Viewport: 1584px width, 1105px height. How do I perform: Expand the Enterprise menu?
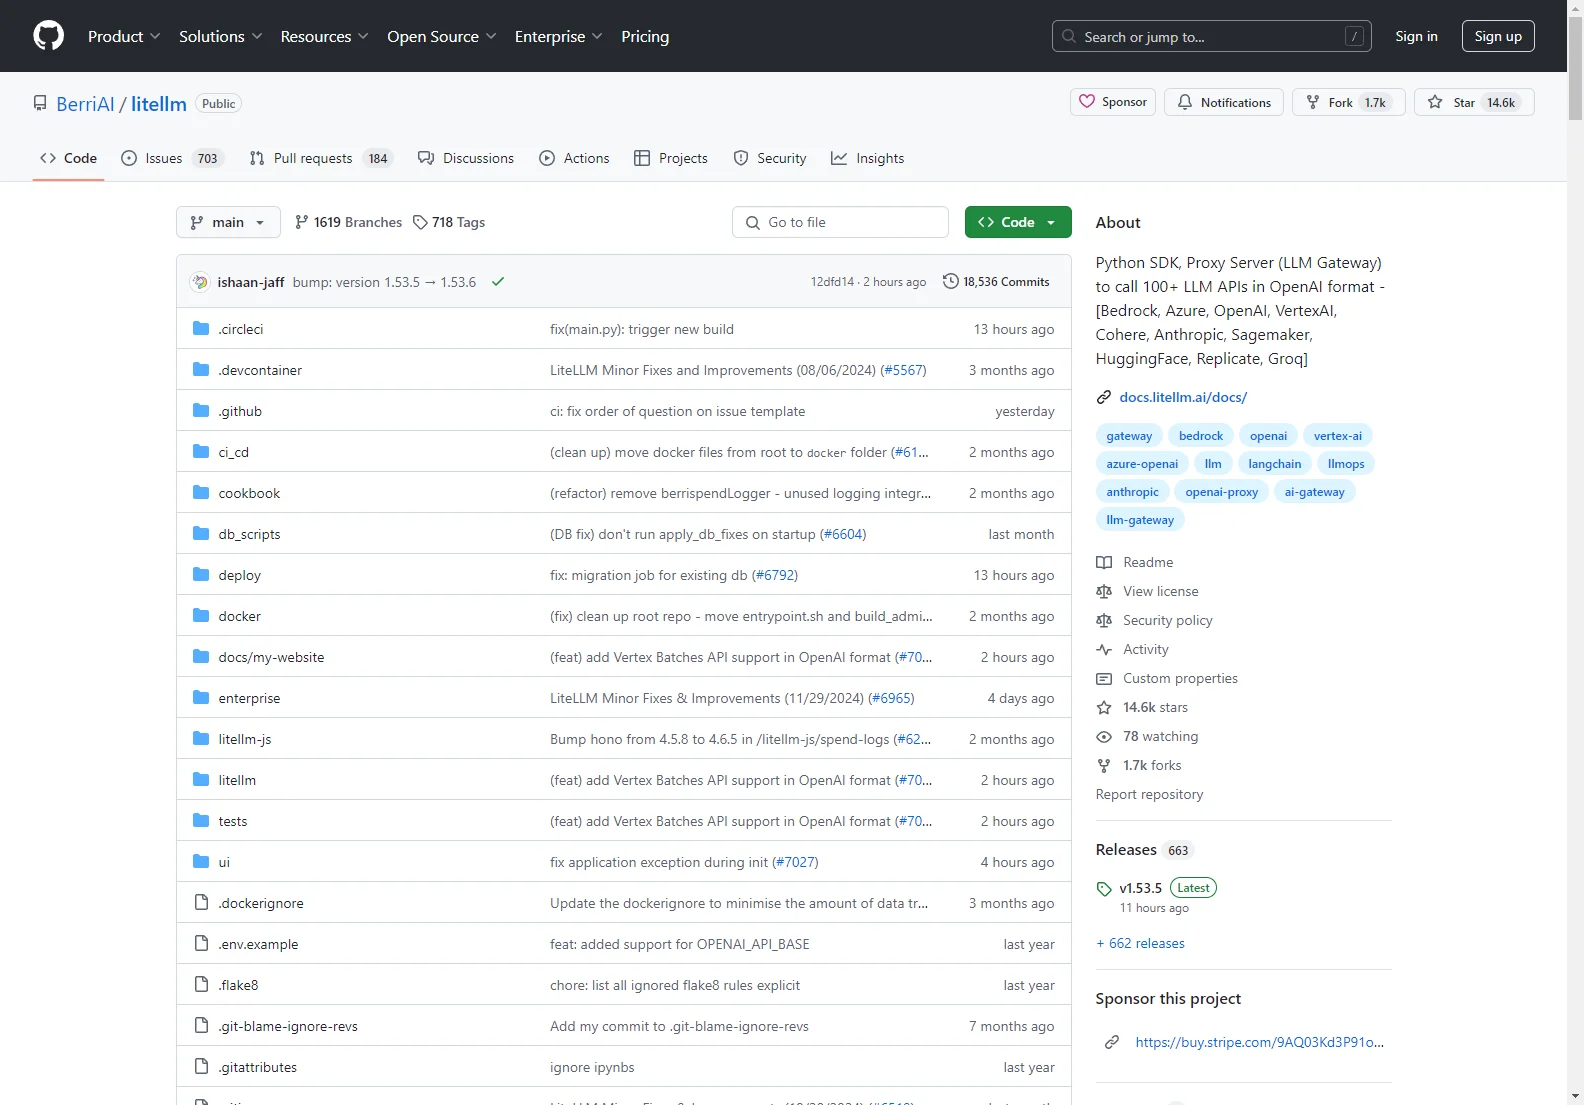tap(558, 36)
